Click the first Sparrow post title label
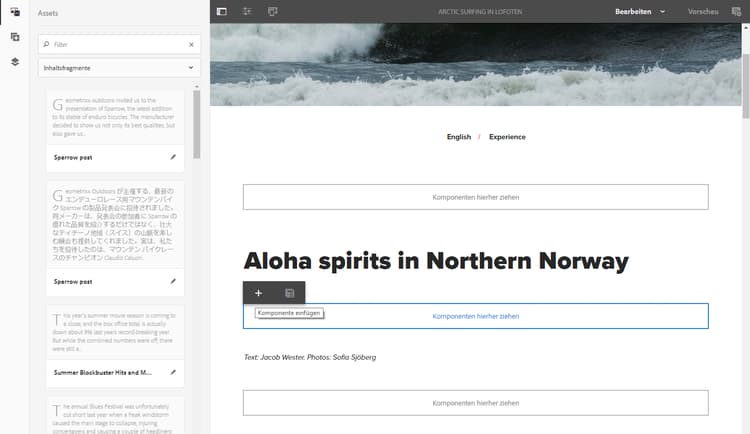750x434 pixels. tap(73, 157)
